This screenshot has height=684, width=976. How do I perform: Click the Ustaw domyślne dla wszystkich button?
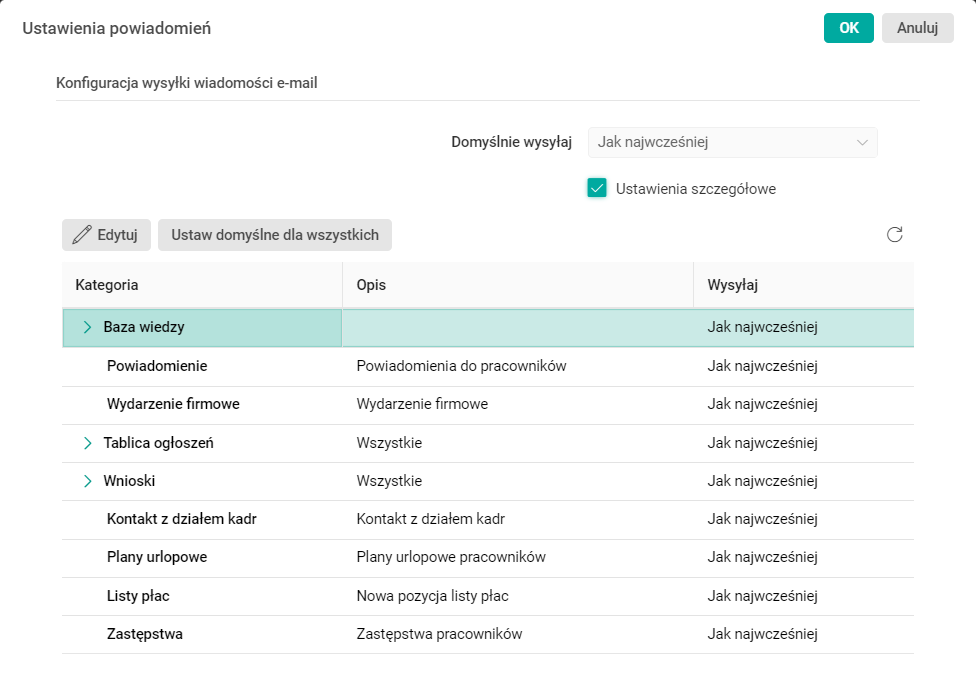point(276,234)
